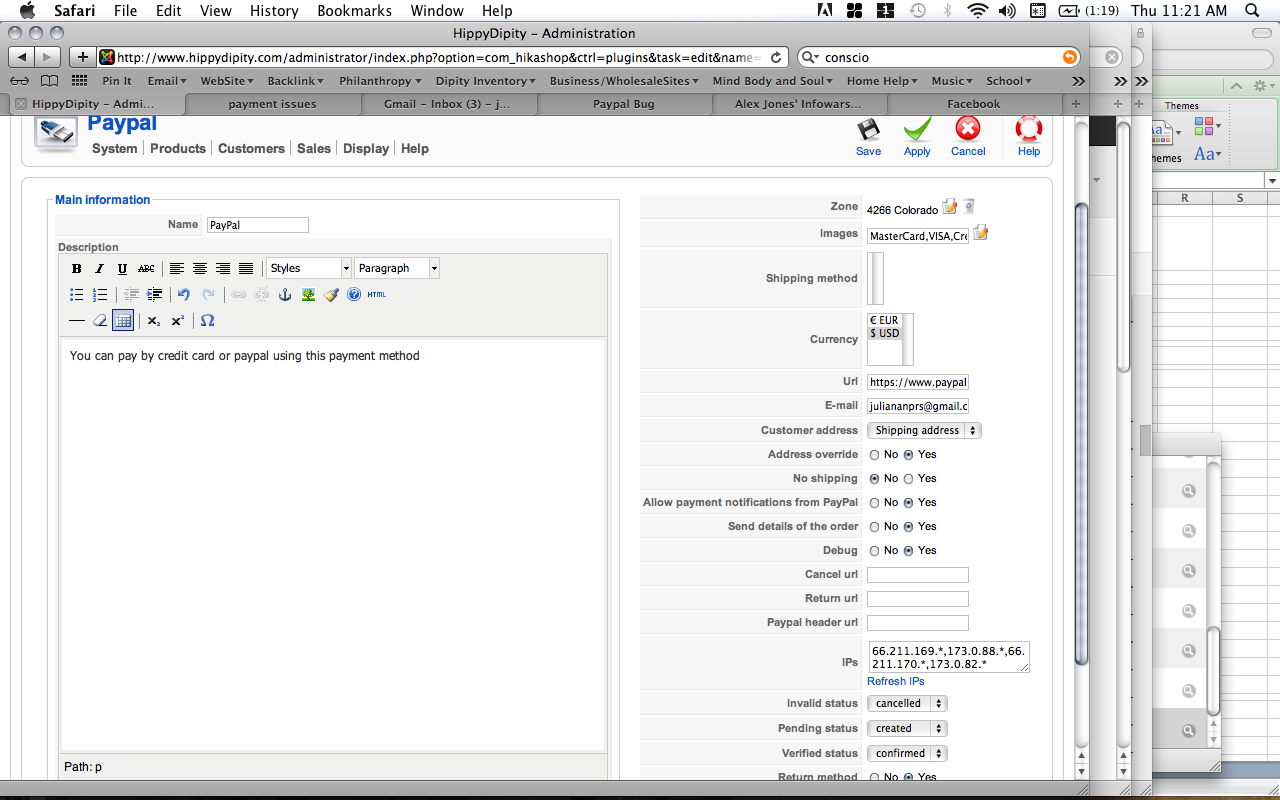Image resolution: width=1280 pixels, height=800 pixels.
Task: Toggle italic formatting in the editor
Action: [x=100, y=268]
